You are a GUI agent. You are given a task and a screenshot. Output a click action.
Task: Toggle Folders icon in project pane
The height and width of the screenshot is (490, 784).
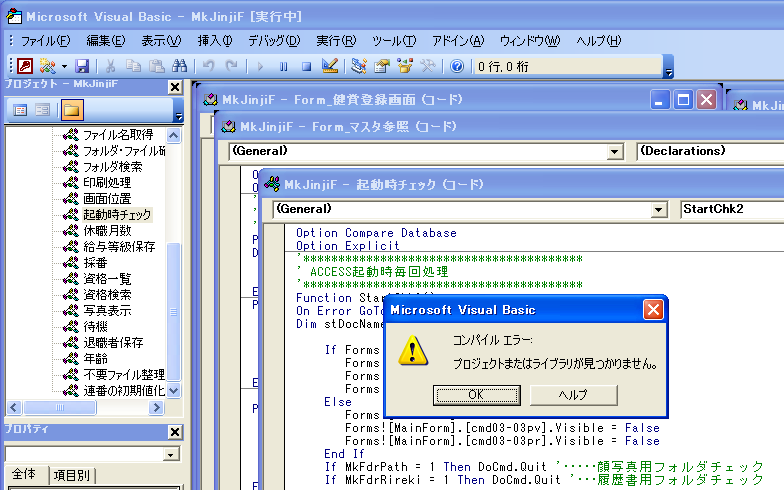[72, 110]
